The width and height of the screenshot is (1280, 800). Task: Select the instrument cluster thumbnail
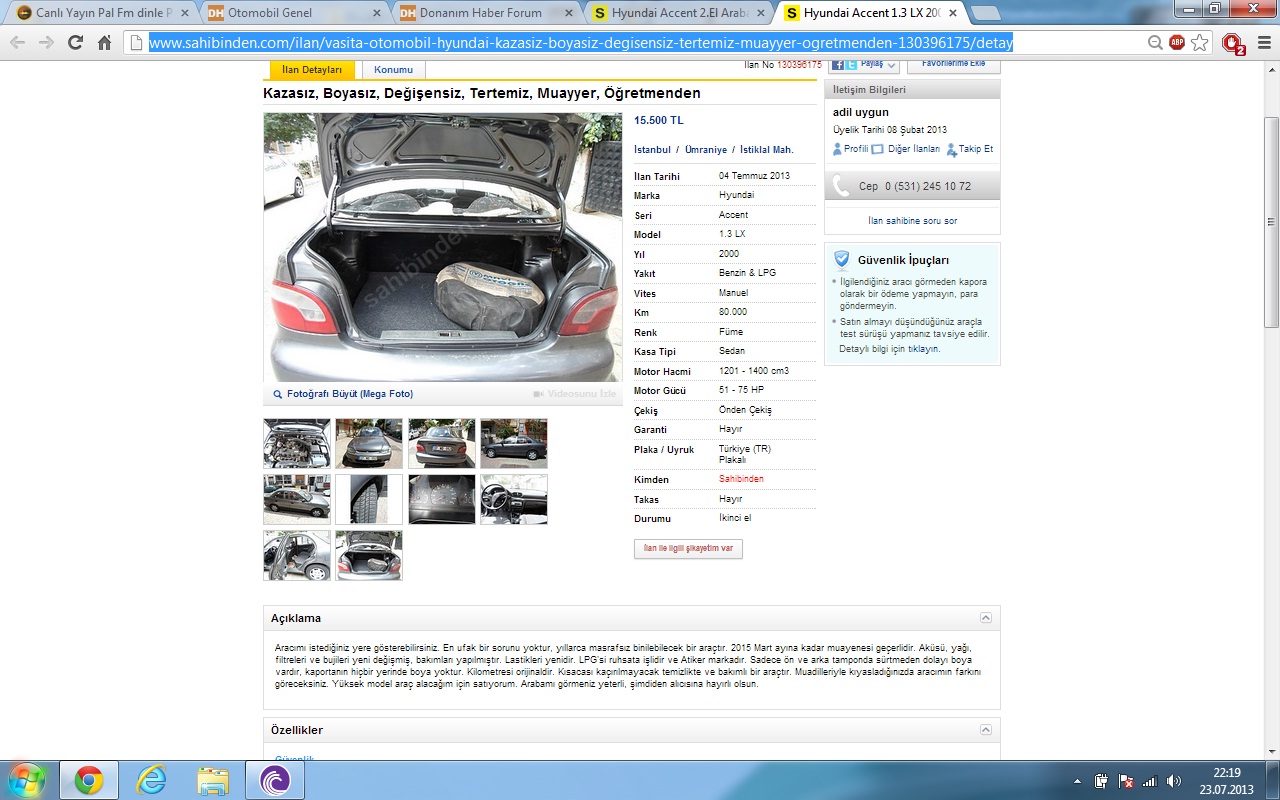(x=442, y=499)
